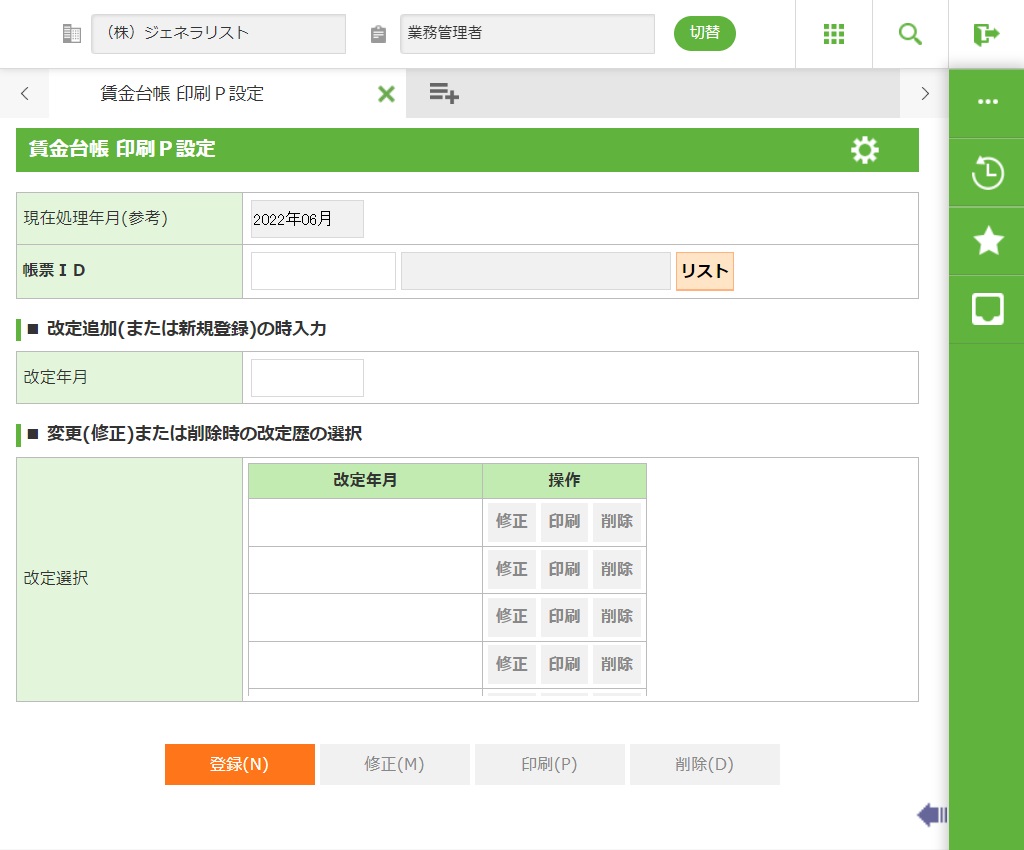Open the apps grid menu icon
Viewport: 1024px width, 850px height.
tap(834, 34)
